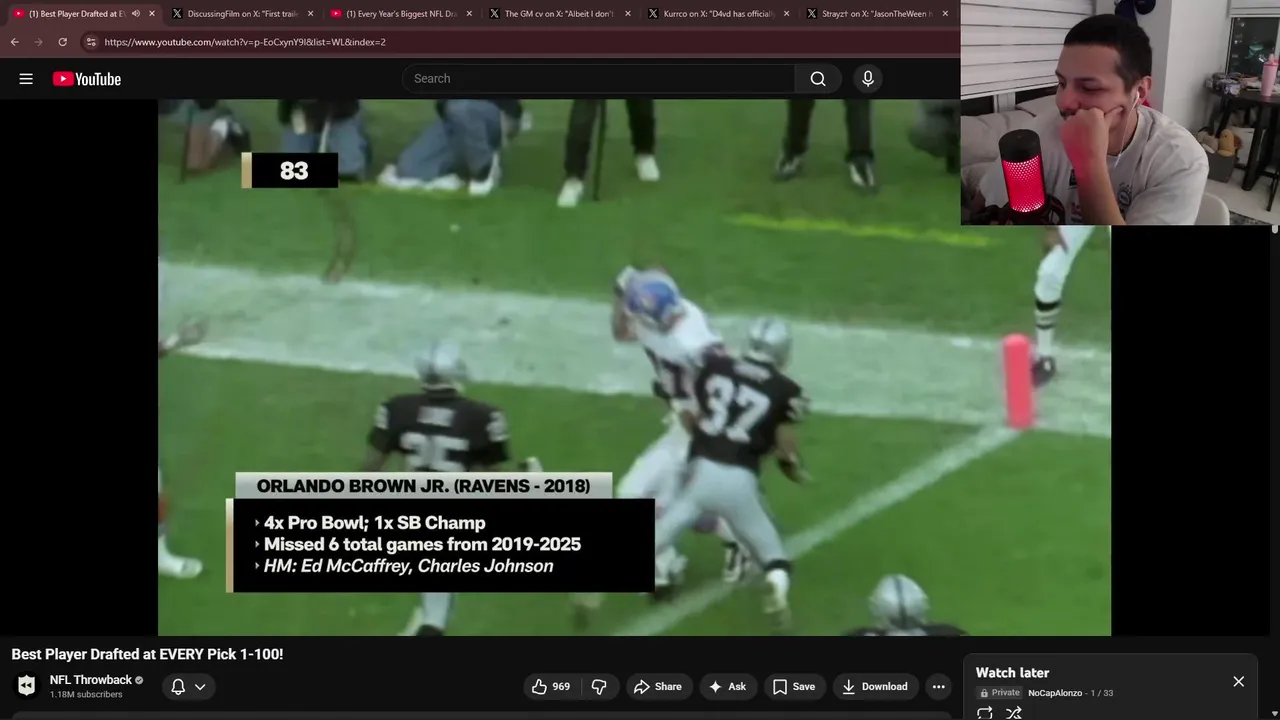This screenshot has width=1280, height=720.
Task: Expand the notification options chevron
Action: pos(200,686)
